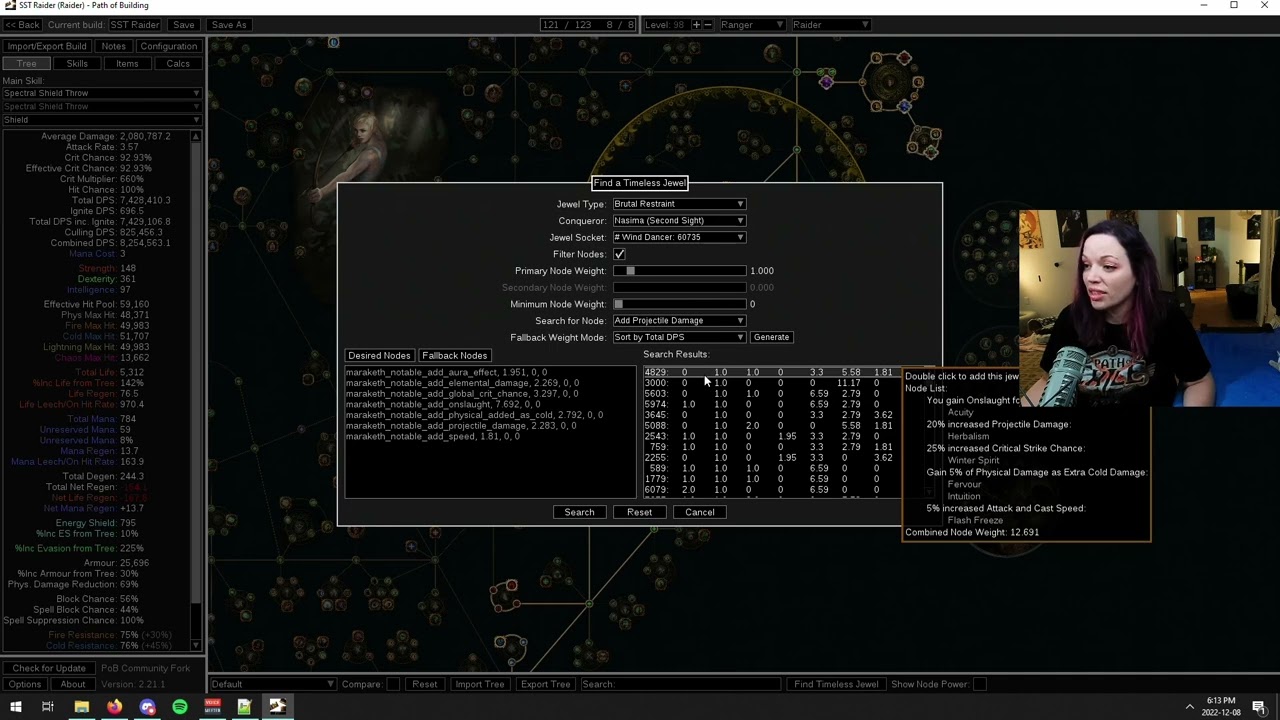Select the Fallback Nodes tab
Image resolution: width=1280 pixels, height=720 pixels.
point(454,355)
